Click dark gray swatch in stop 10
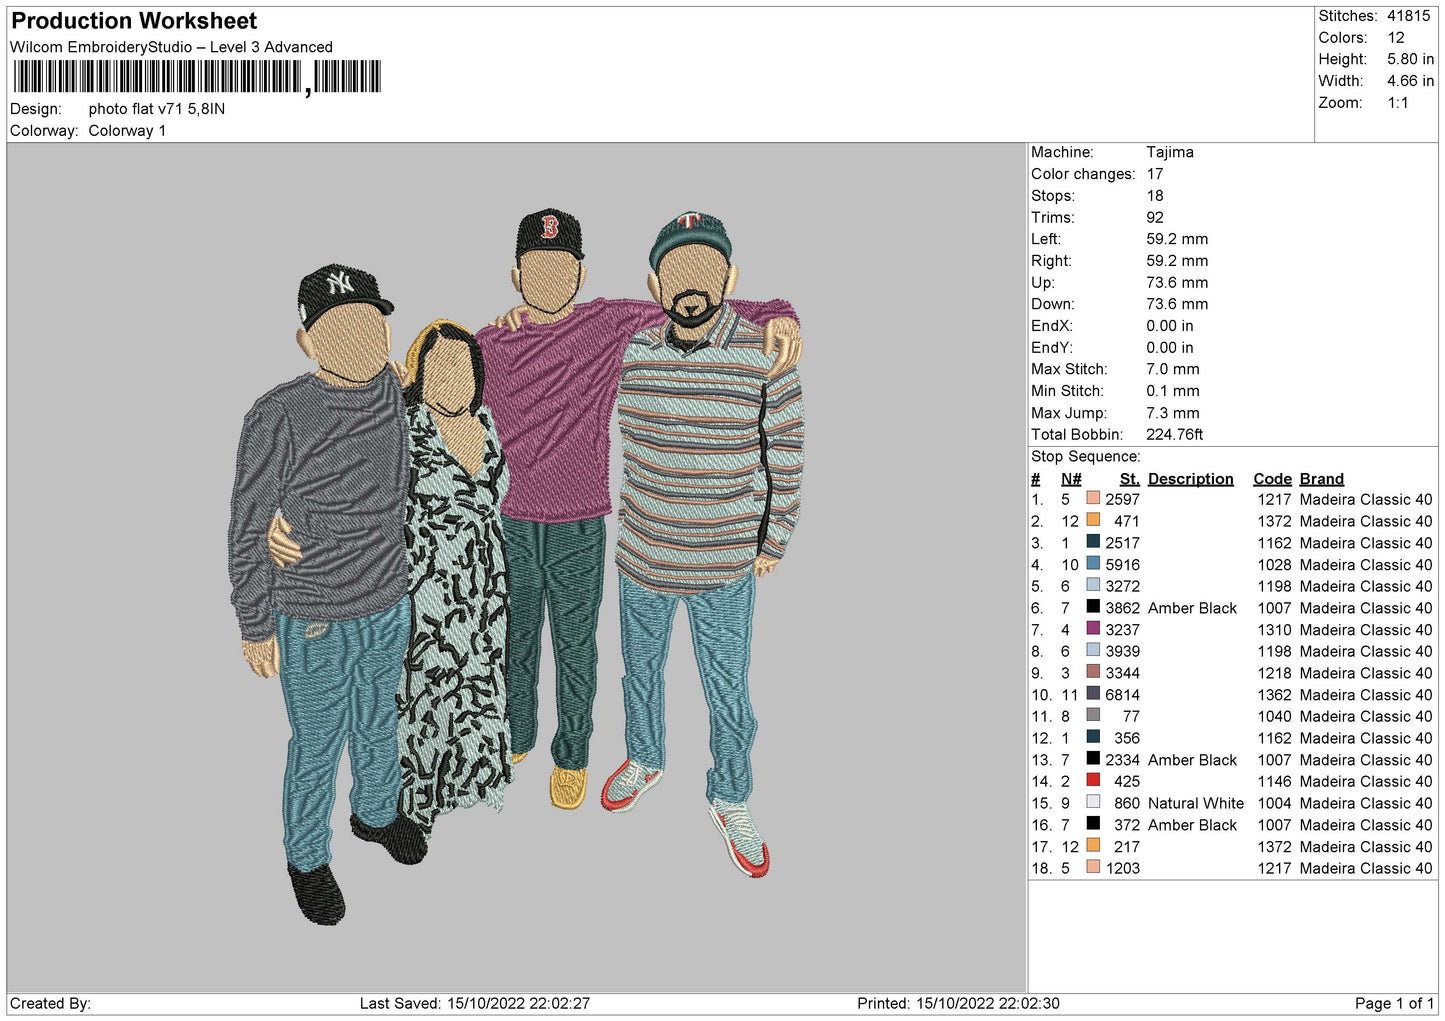The height and width of the screenshot is (1021, 1445). tap(1093, 695)
